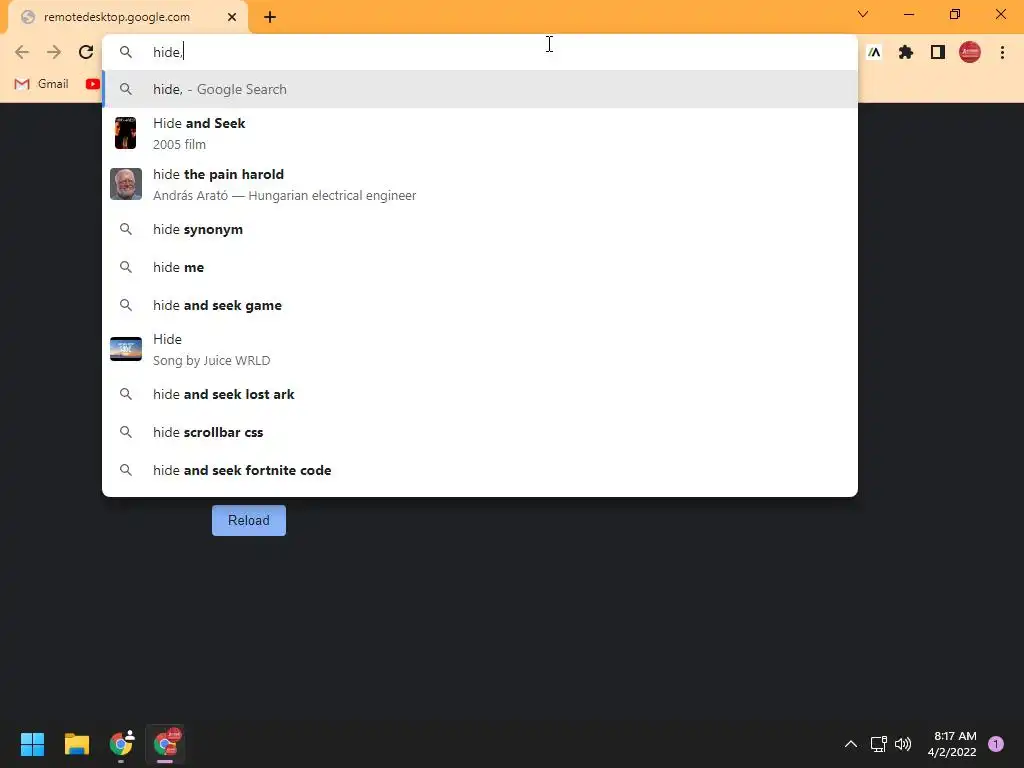The width and height of the screenshot is (1024, 768).
Task: Open the volume speaker tray icon
Action: click(x=903, y=744)
